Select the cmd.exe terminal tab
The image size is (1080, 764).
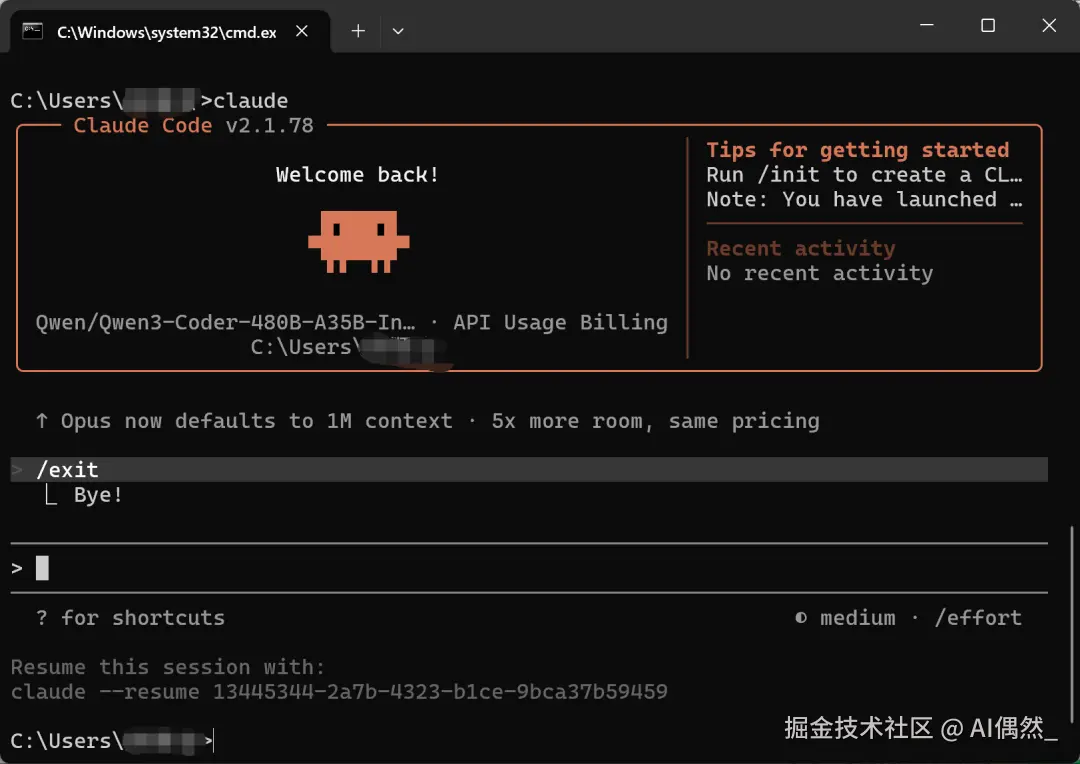[169, 32]
